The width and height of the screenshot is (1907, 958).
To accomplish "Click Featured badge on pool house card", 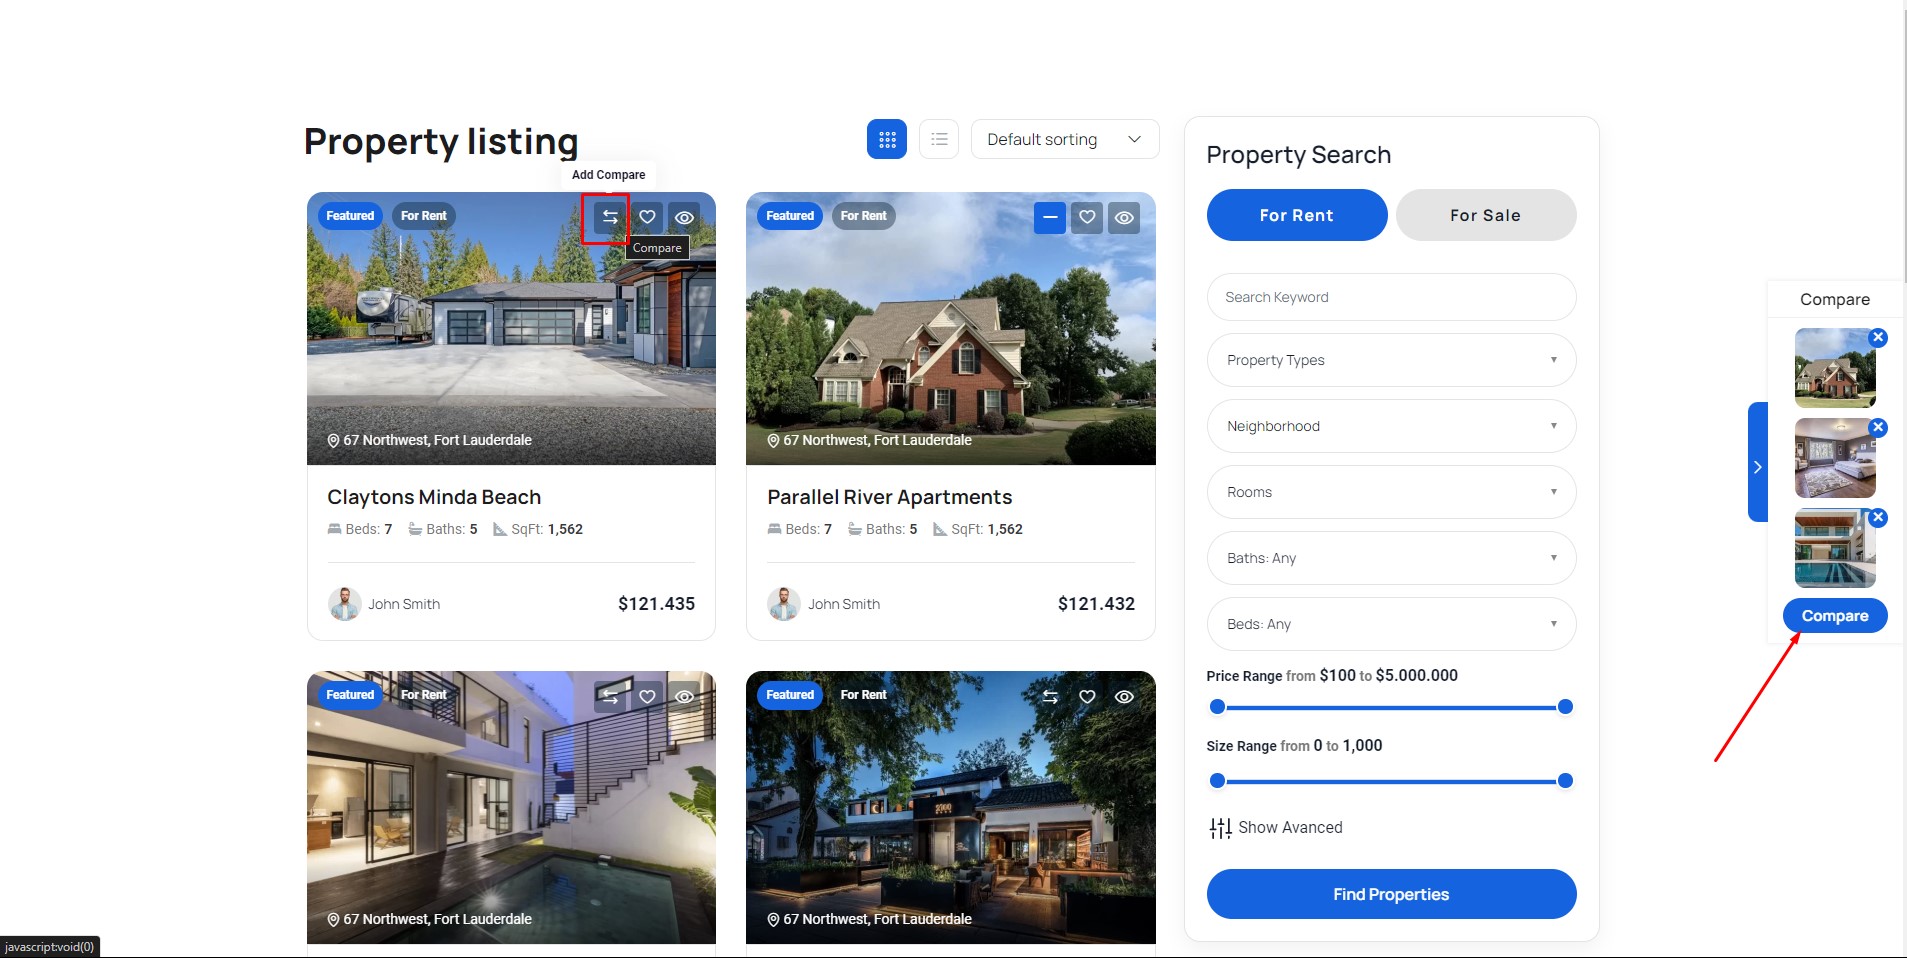I will pos(350,695).
